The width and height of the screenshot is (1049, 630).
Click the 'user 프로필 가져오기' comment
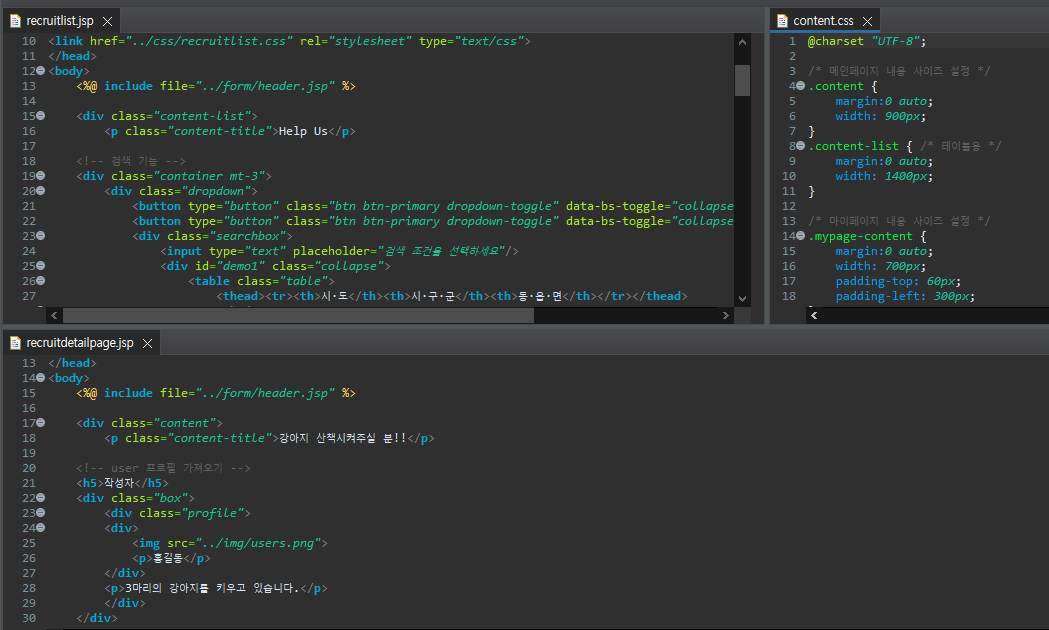pos(163,467)
